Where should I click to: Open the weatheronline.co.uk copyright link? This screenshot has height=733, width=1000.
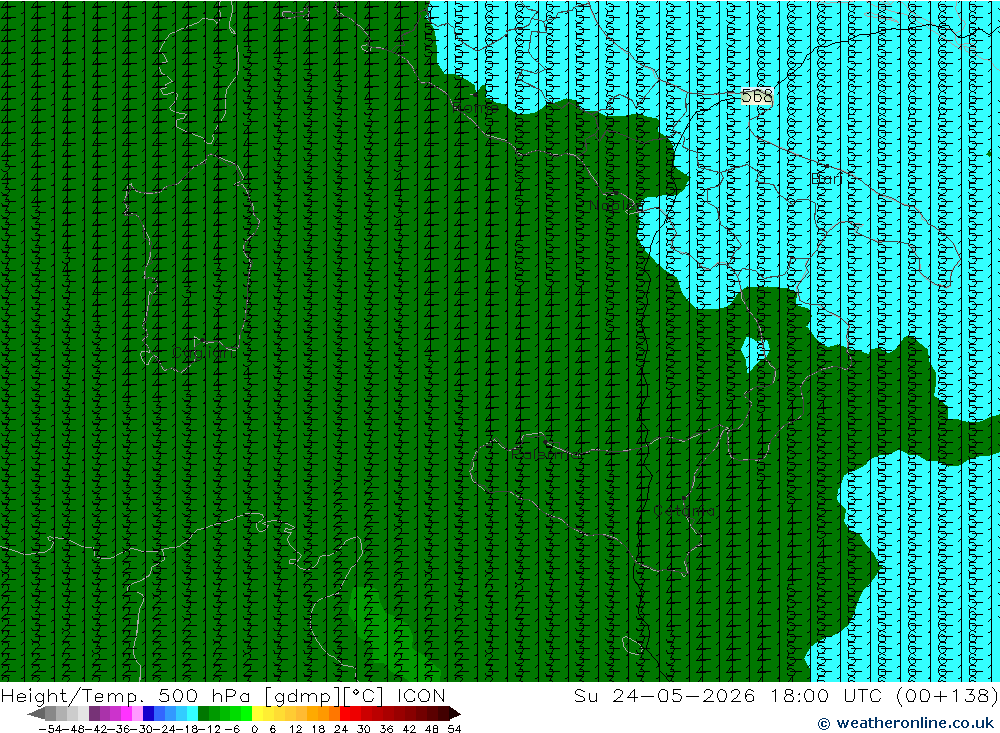906,723
